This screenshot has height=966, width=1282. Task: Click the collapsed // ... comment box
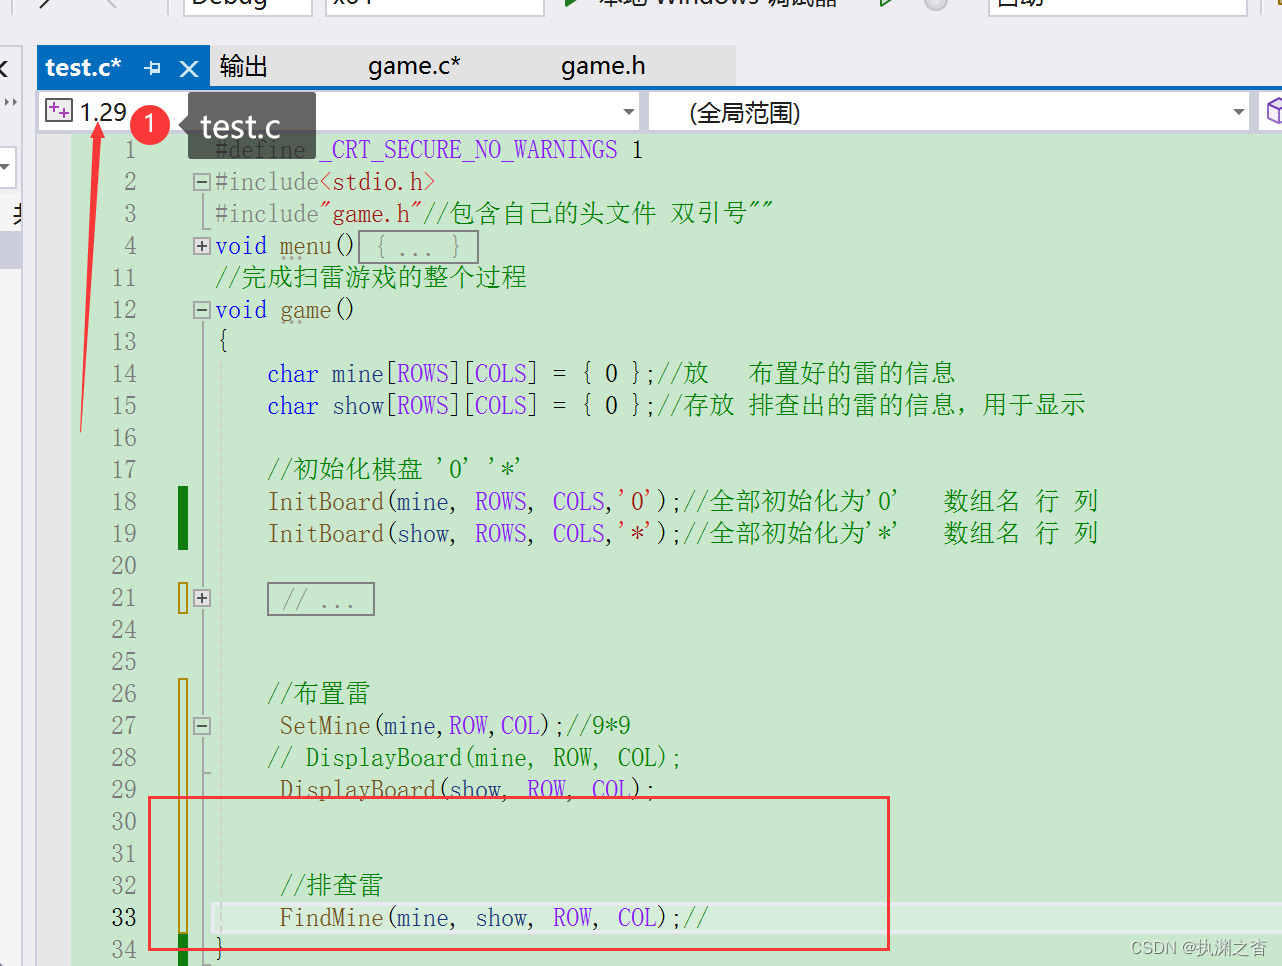coord(321,599)
